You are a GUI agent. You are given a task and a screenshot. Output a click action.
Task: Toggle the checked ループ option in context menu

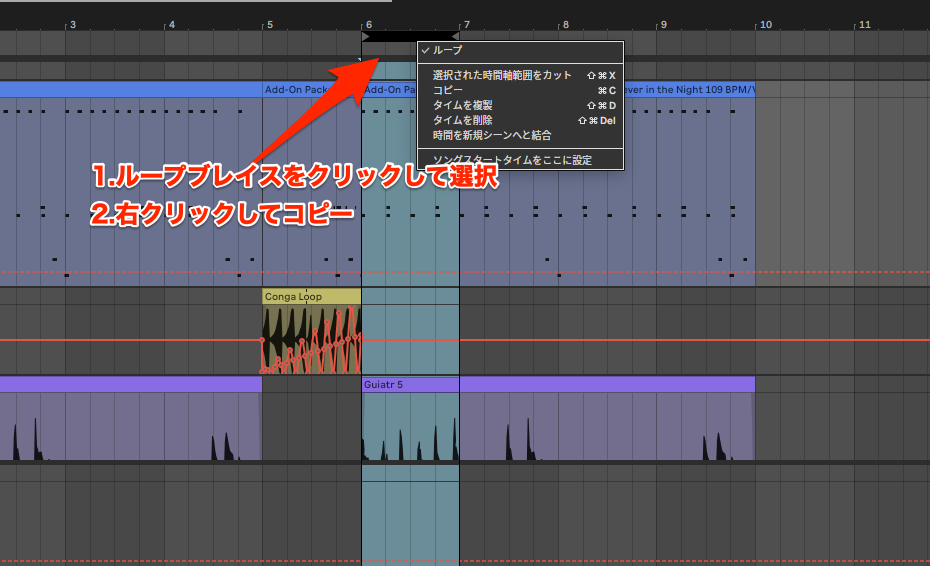[448, 50]
